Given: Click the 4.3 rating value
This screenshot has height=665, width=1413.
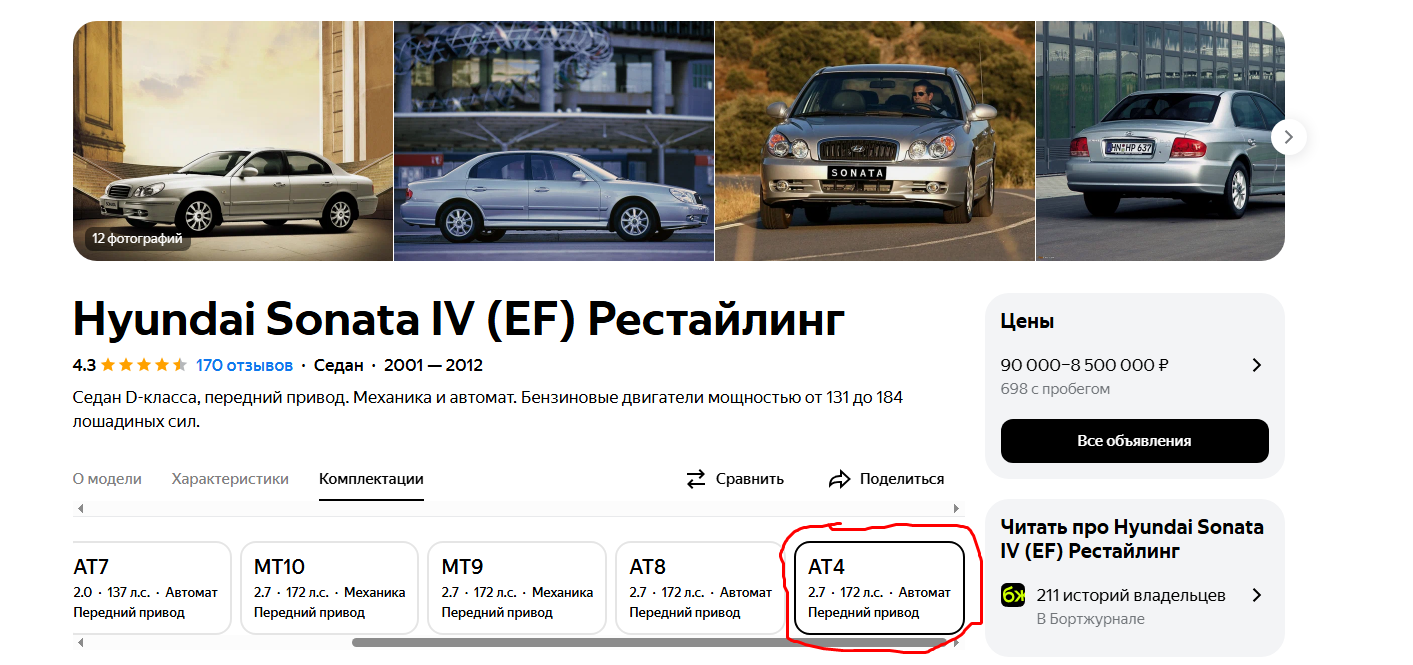Looking at the screenshot, I should pyautogui.click(x=84, y=365).
